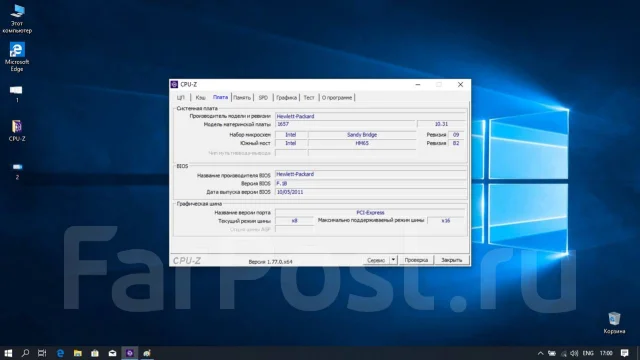The width and height of the screenshot is (640, 360).
Task: Open taskbar search magnifier
Action: tap(25, 353)
